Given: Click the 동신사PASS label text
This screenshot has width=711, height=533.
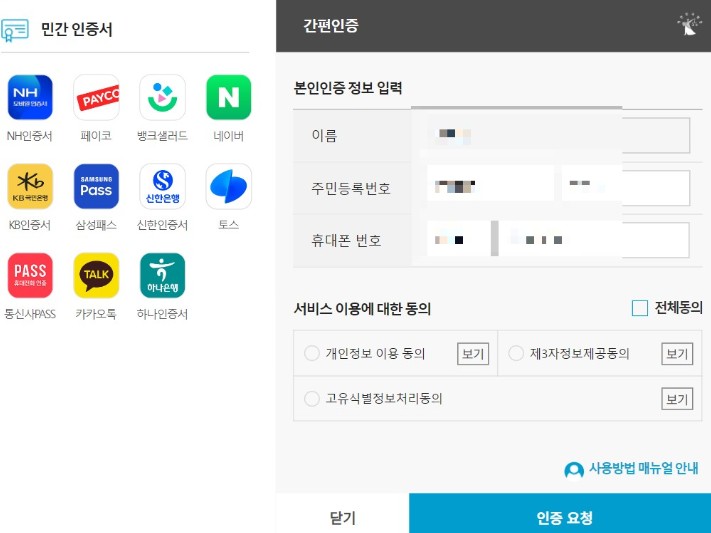Looking at the screenshot, I should (30, 314).
